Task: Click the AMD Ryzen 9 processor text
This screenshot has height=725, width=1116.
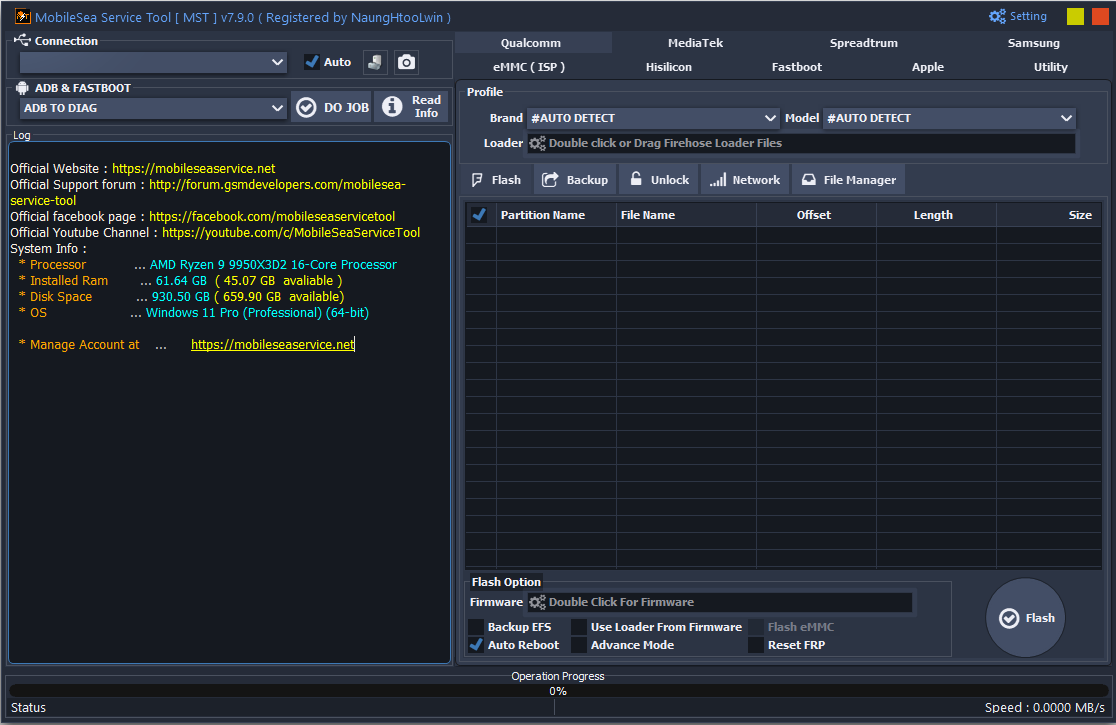Action: (x=273, y=265)
